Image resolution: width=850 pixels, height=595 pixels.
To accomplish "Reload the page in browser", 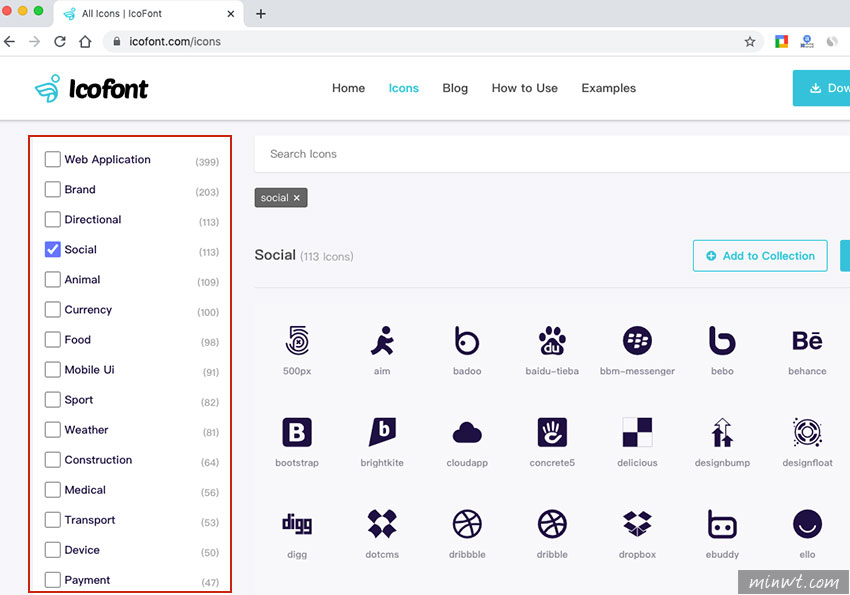I will [x=60, y=42].
